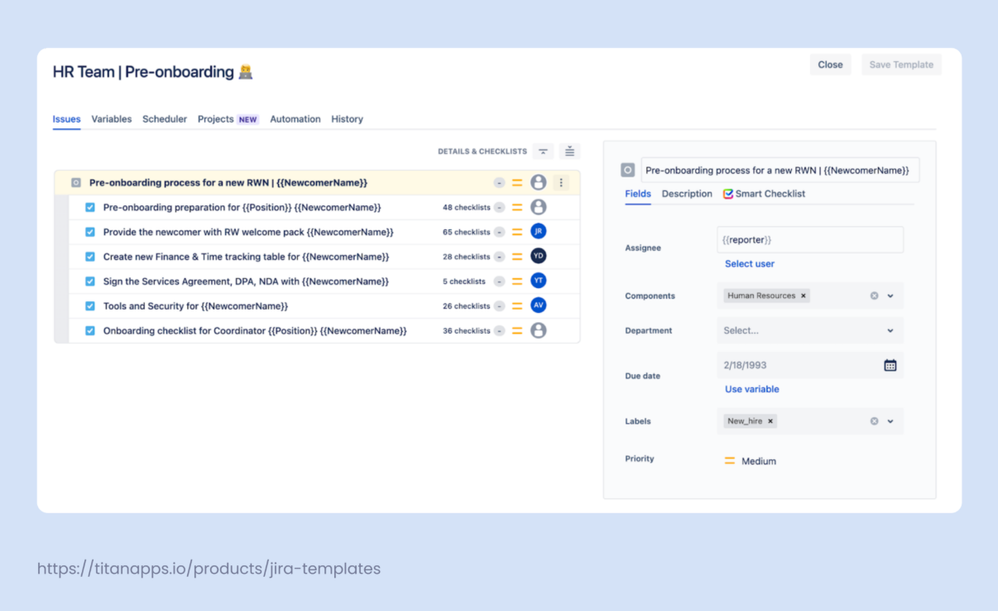Switch to the Automation tab
The image size is (998, 611).
pyautogui.click(x=295, y=119)
